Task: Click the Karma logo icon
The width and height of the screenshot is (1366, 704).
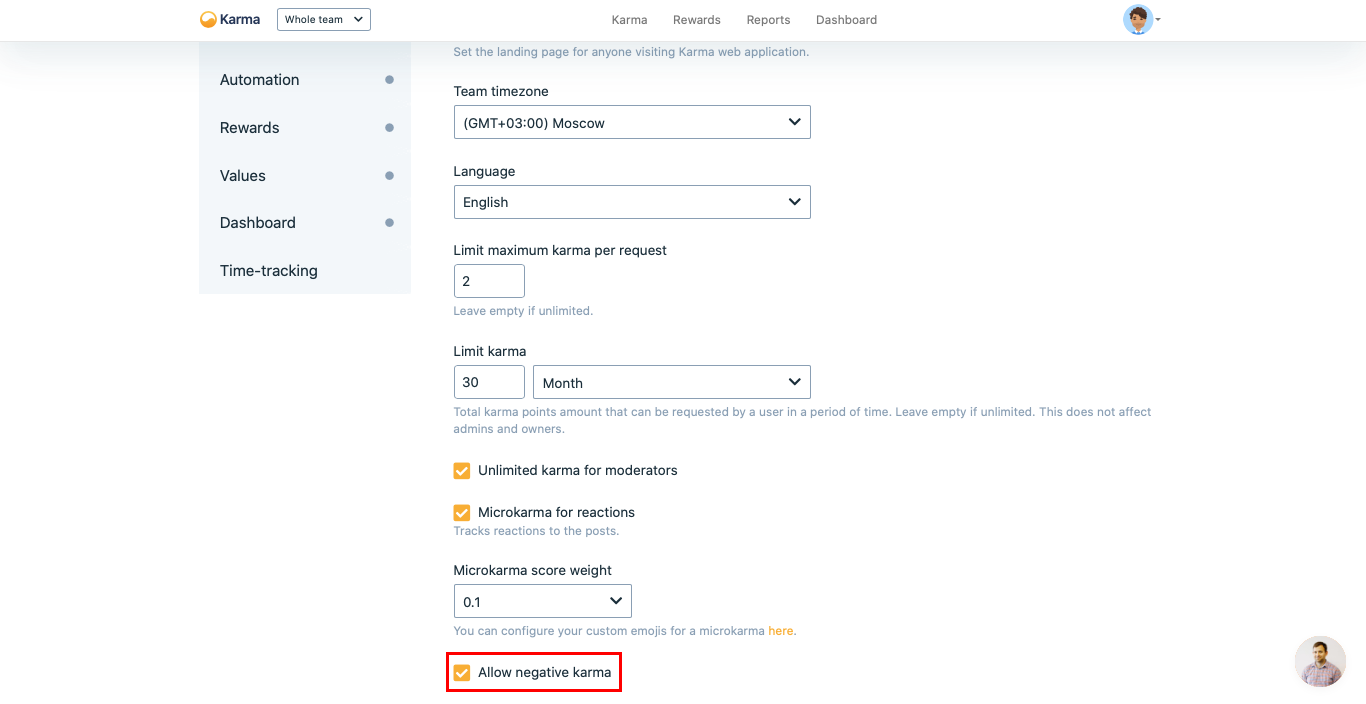Action: pos(208,19)
